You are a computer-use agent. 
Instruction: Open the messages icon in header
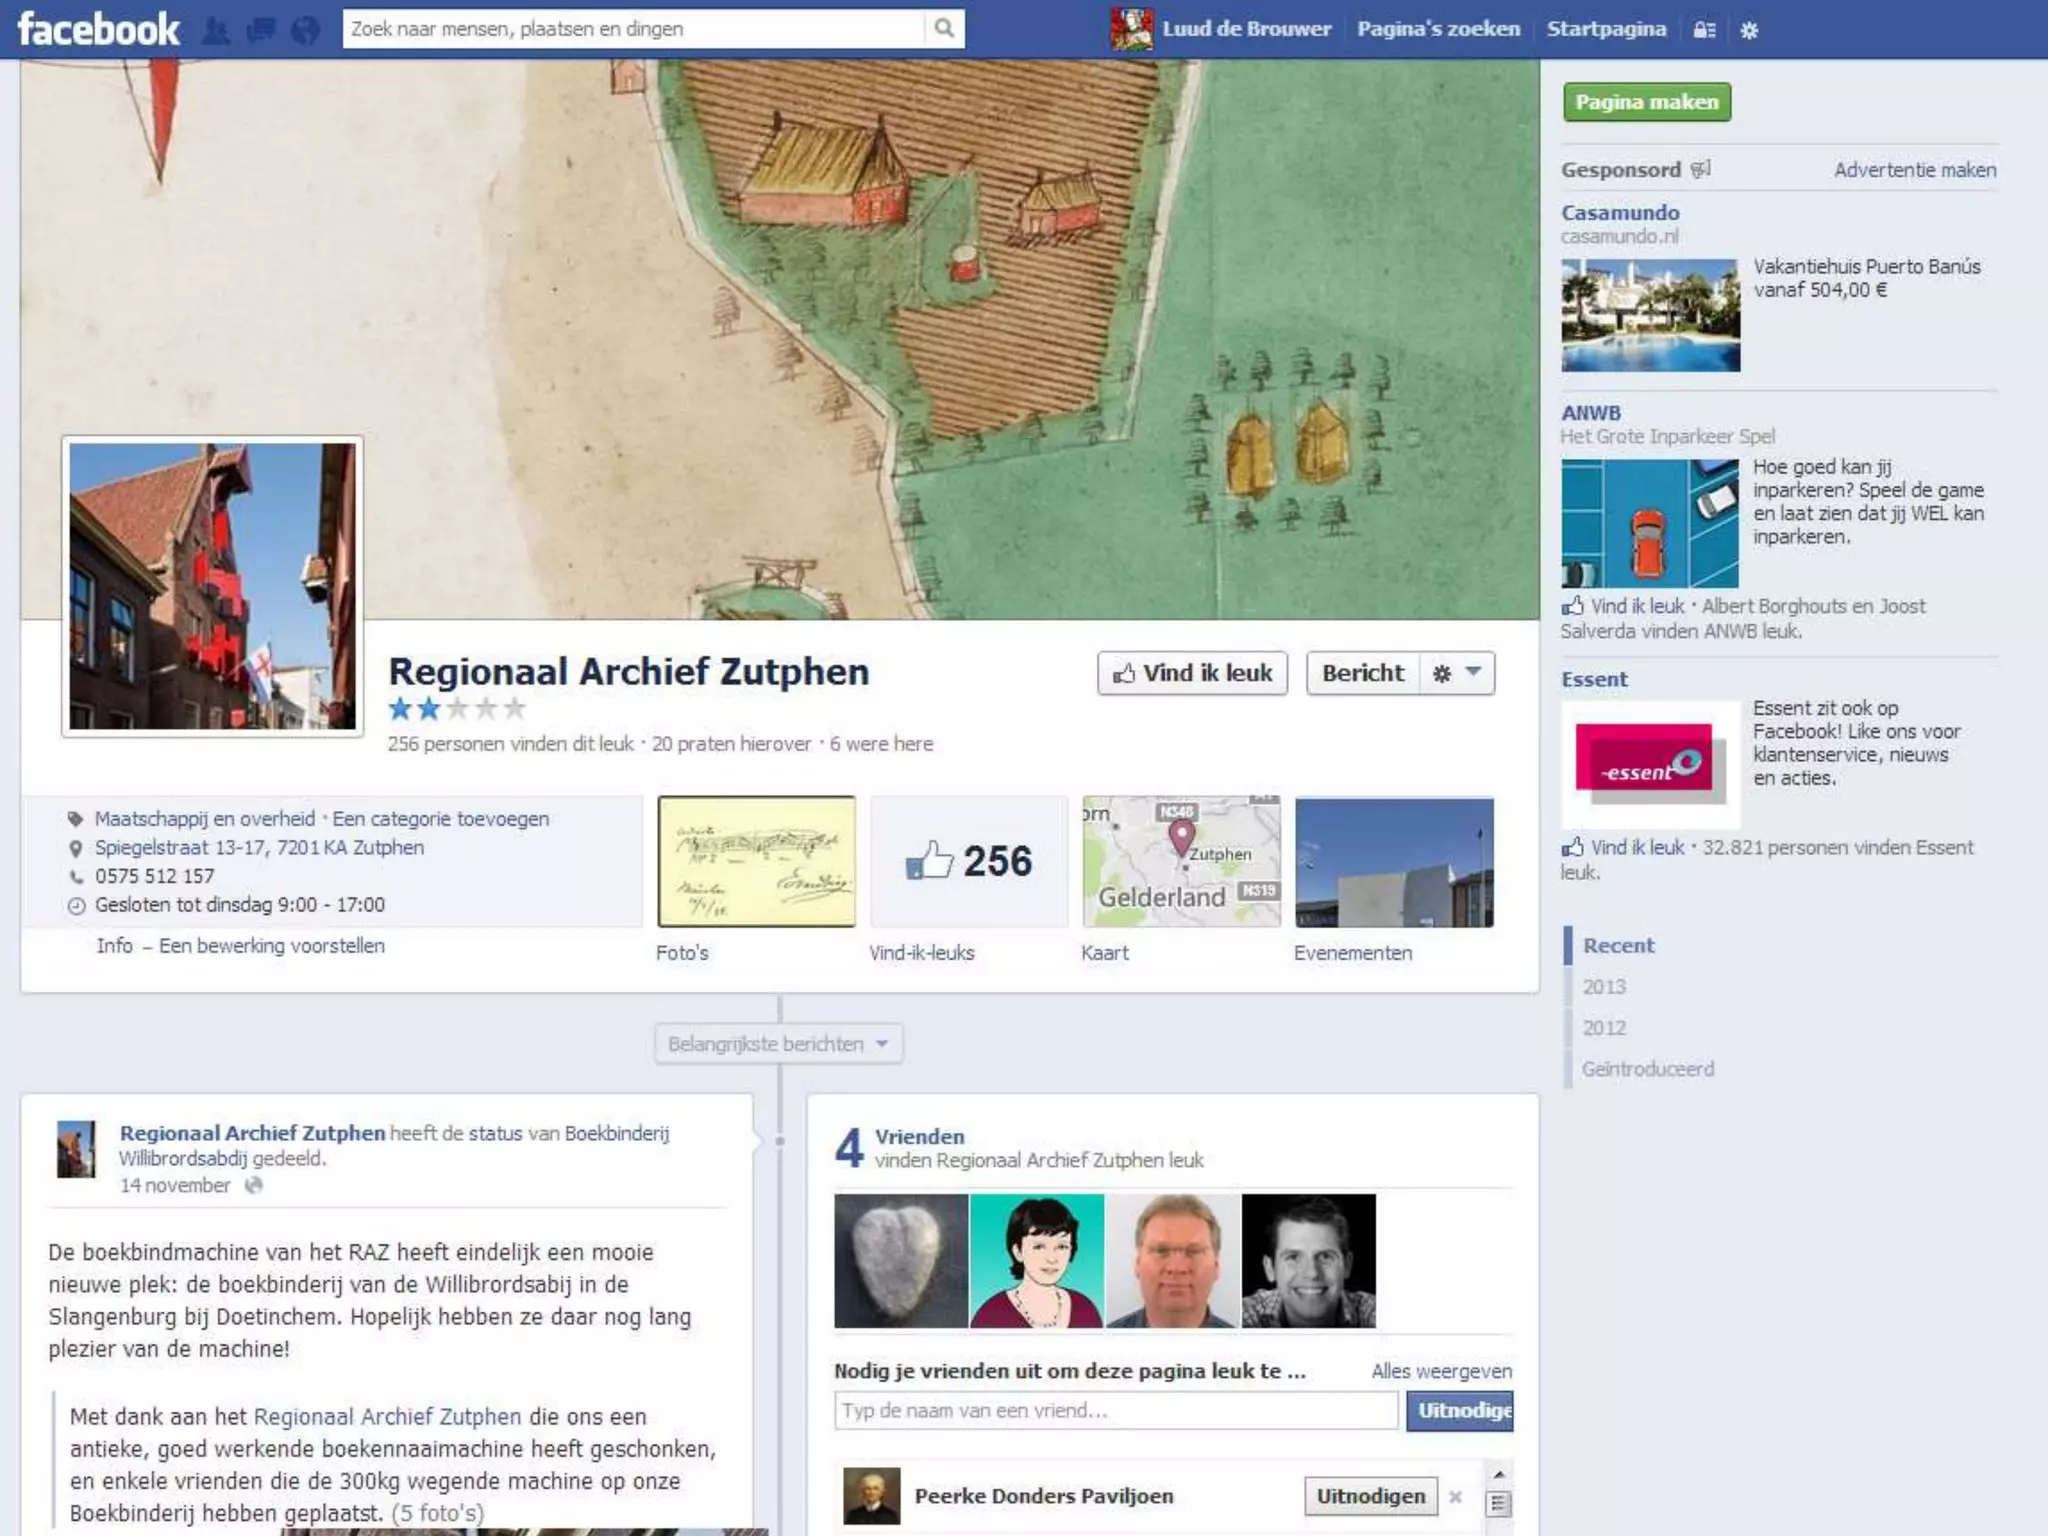(x=260, y=30)
